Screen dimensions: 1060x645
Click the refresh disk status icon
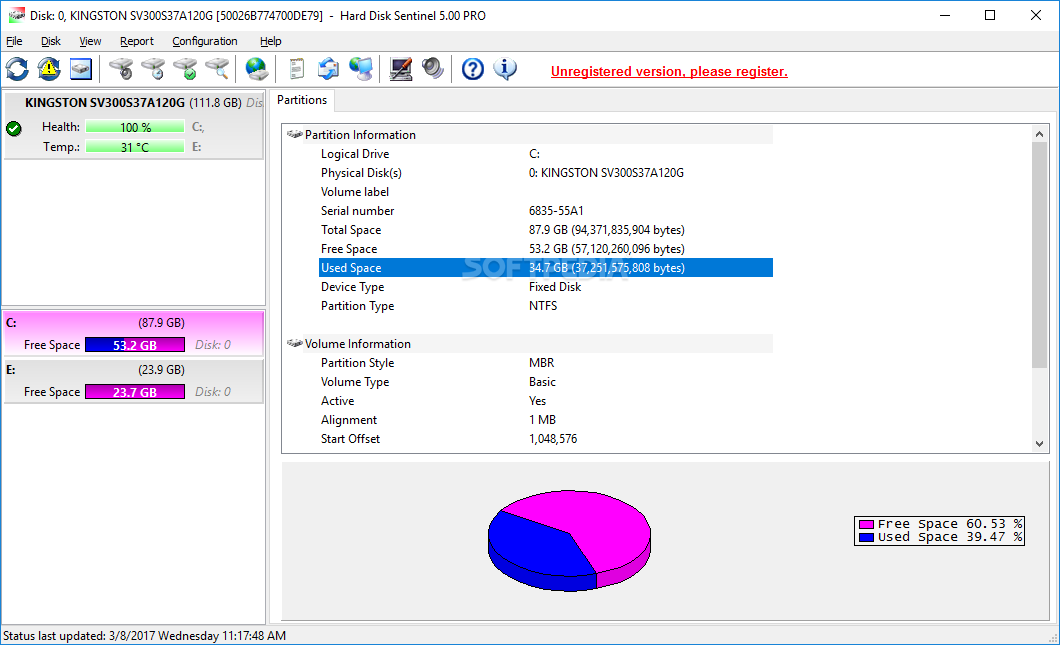coord(17,69)
